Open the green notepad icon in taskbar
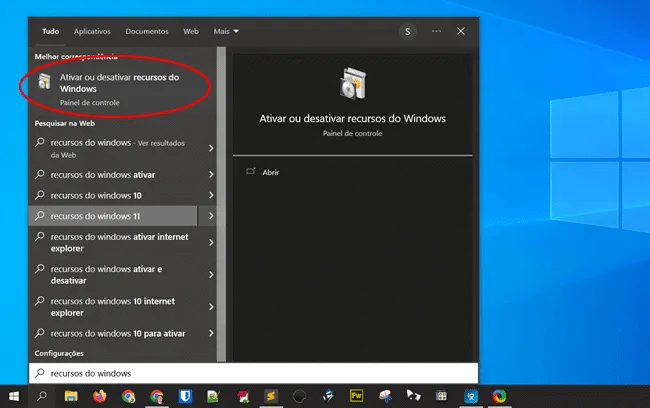This screenshot has width=650, height=408. pos(213,396)
